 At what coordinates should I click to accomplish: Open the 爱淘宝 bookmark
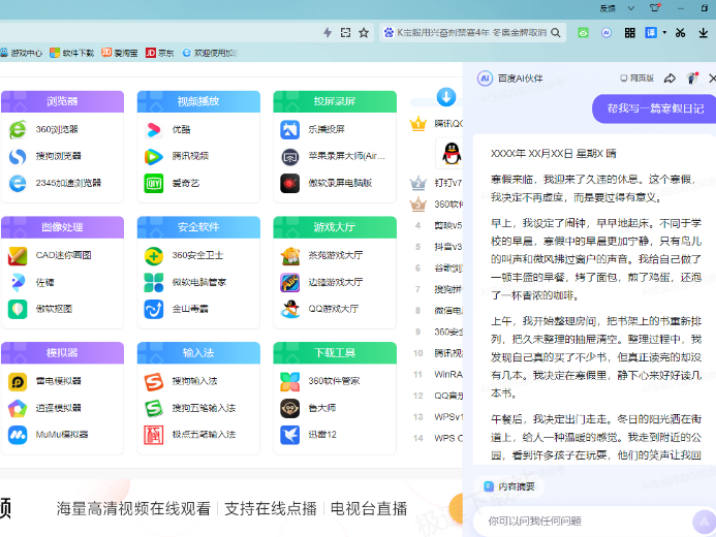tap(120, 53)
